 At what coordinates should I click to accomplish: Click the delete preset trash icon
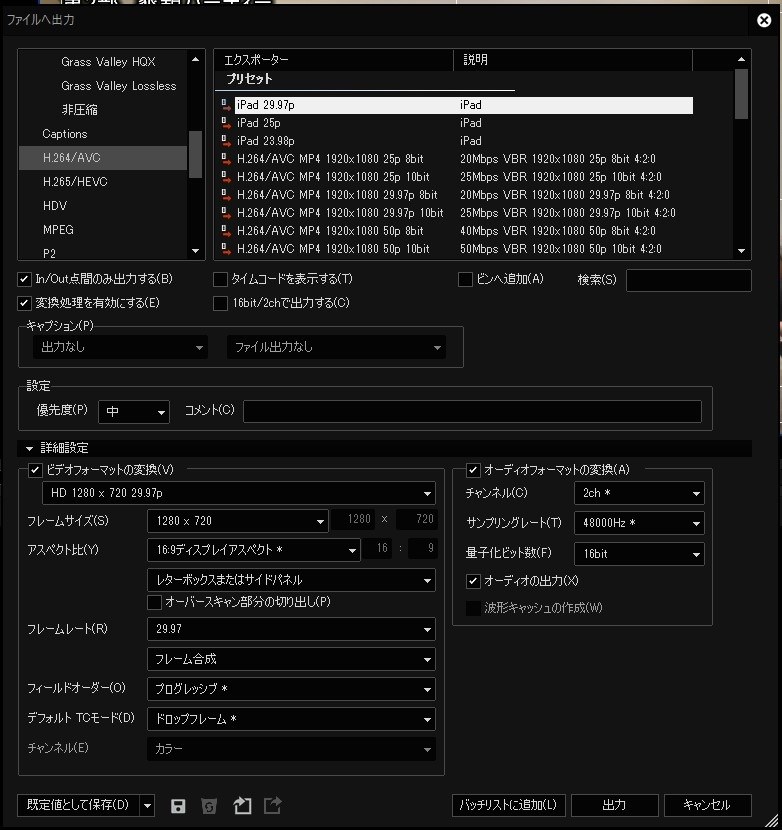tap(209, 806)
